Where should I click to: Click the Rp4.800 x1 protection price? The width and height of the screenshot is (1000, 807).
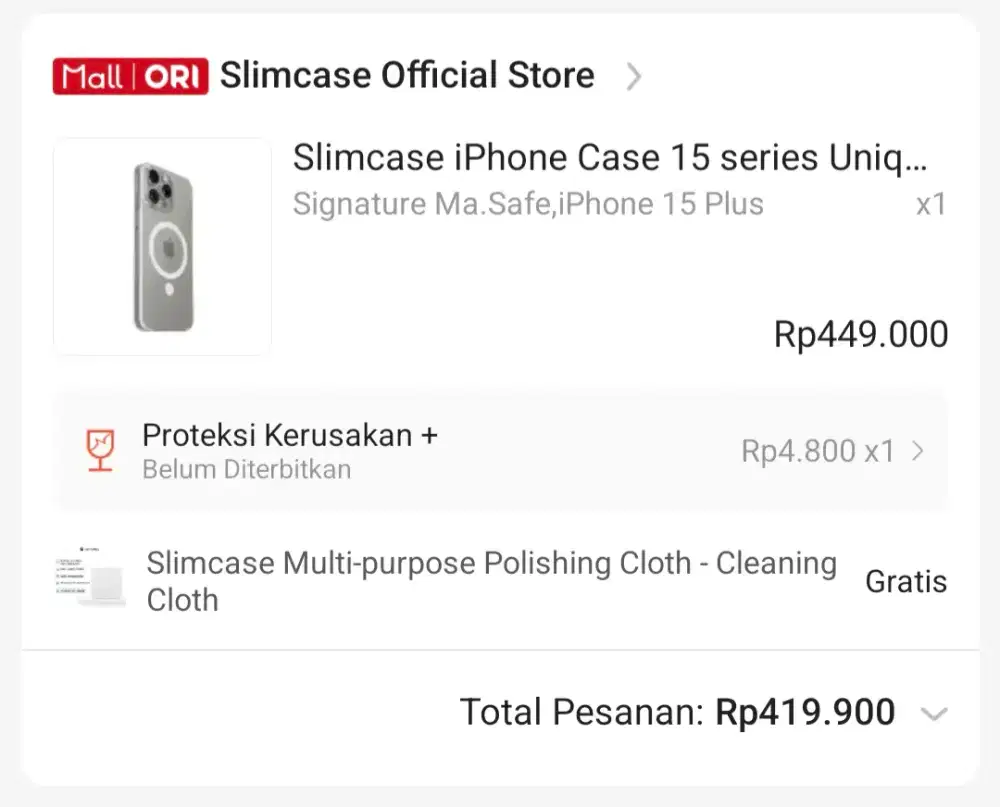pos(817,451)
